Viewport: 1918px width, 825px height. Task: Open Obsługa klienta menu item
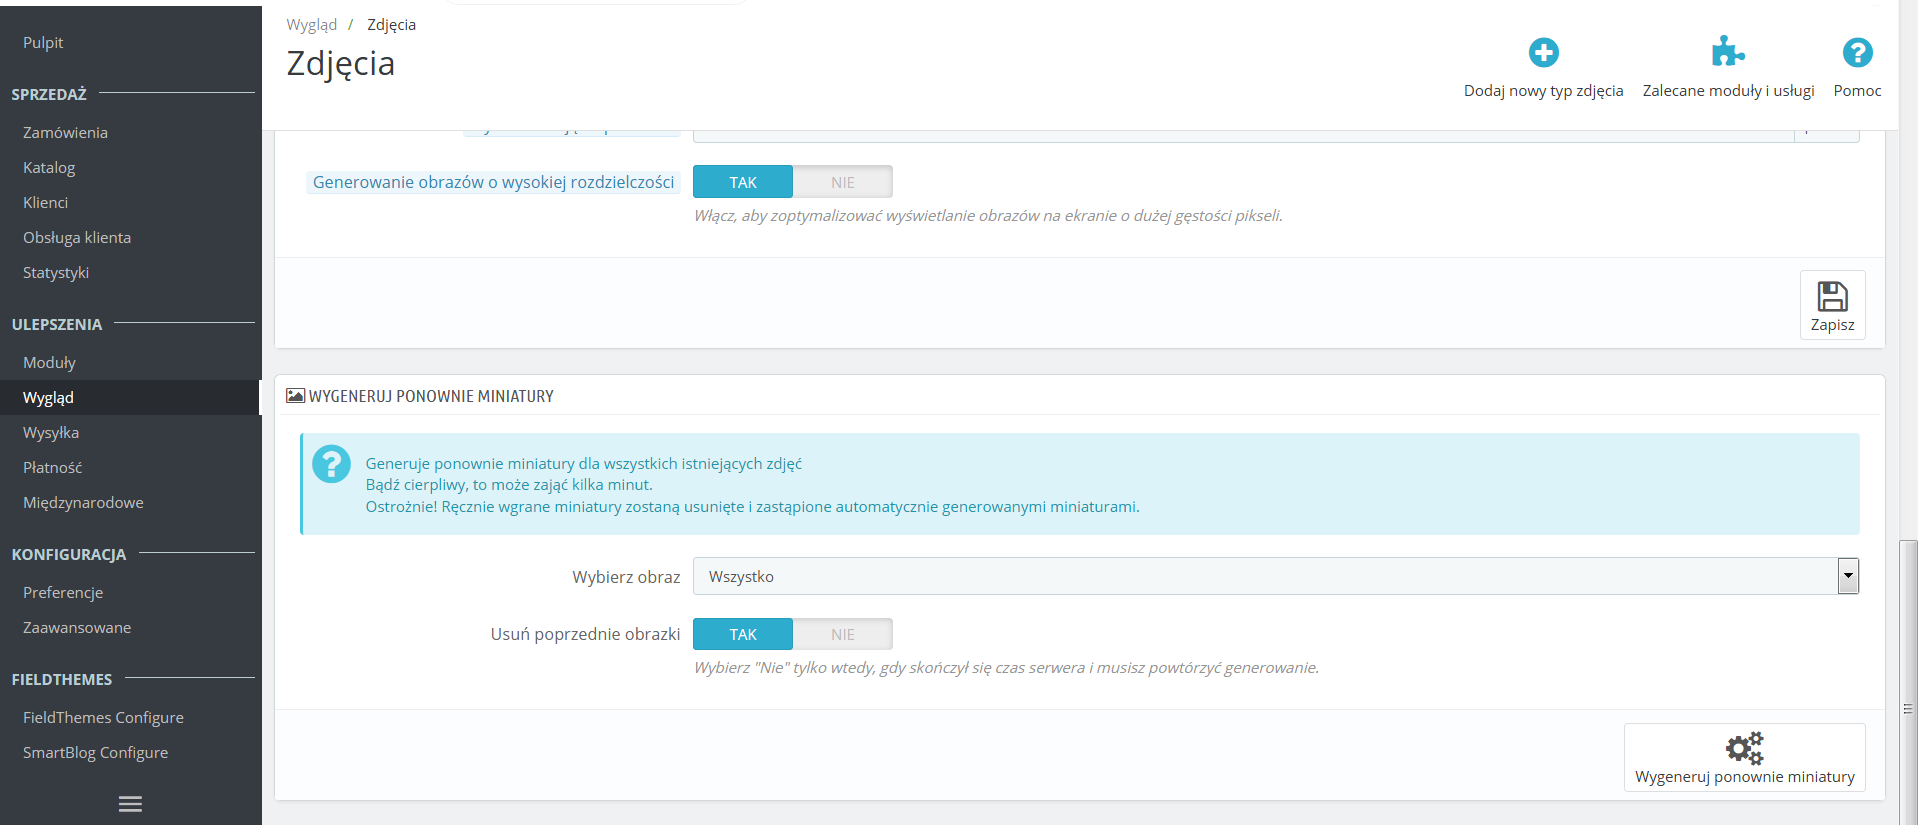pos(77,237)
